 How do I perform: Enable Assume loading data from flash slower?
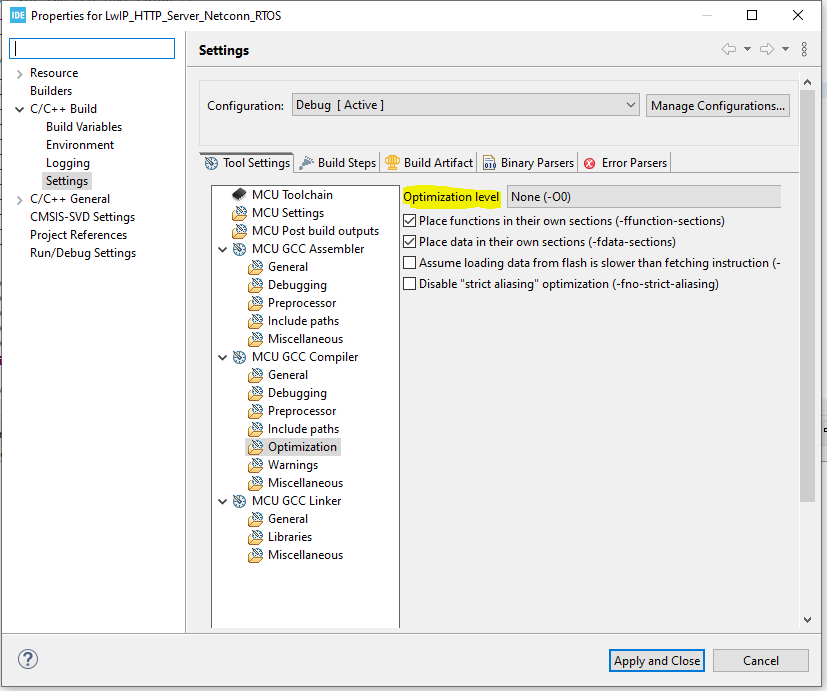(x=409, y=263)
